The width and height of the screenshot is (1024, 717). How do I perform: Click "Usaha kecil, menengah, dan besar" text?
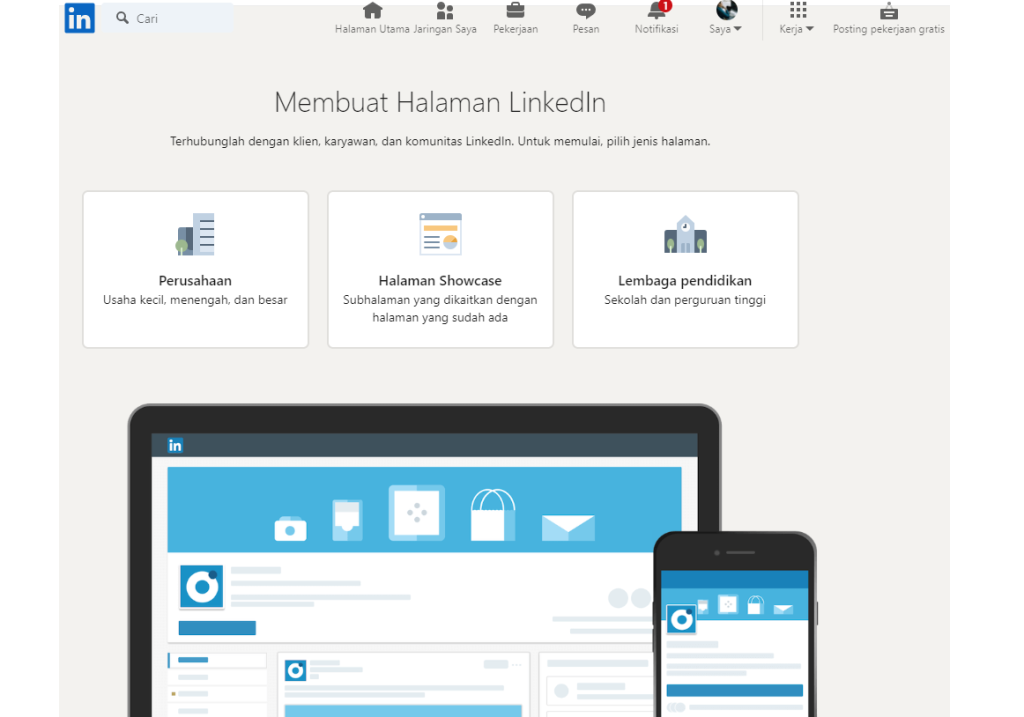click(195, 300)
